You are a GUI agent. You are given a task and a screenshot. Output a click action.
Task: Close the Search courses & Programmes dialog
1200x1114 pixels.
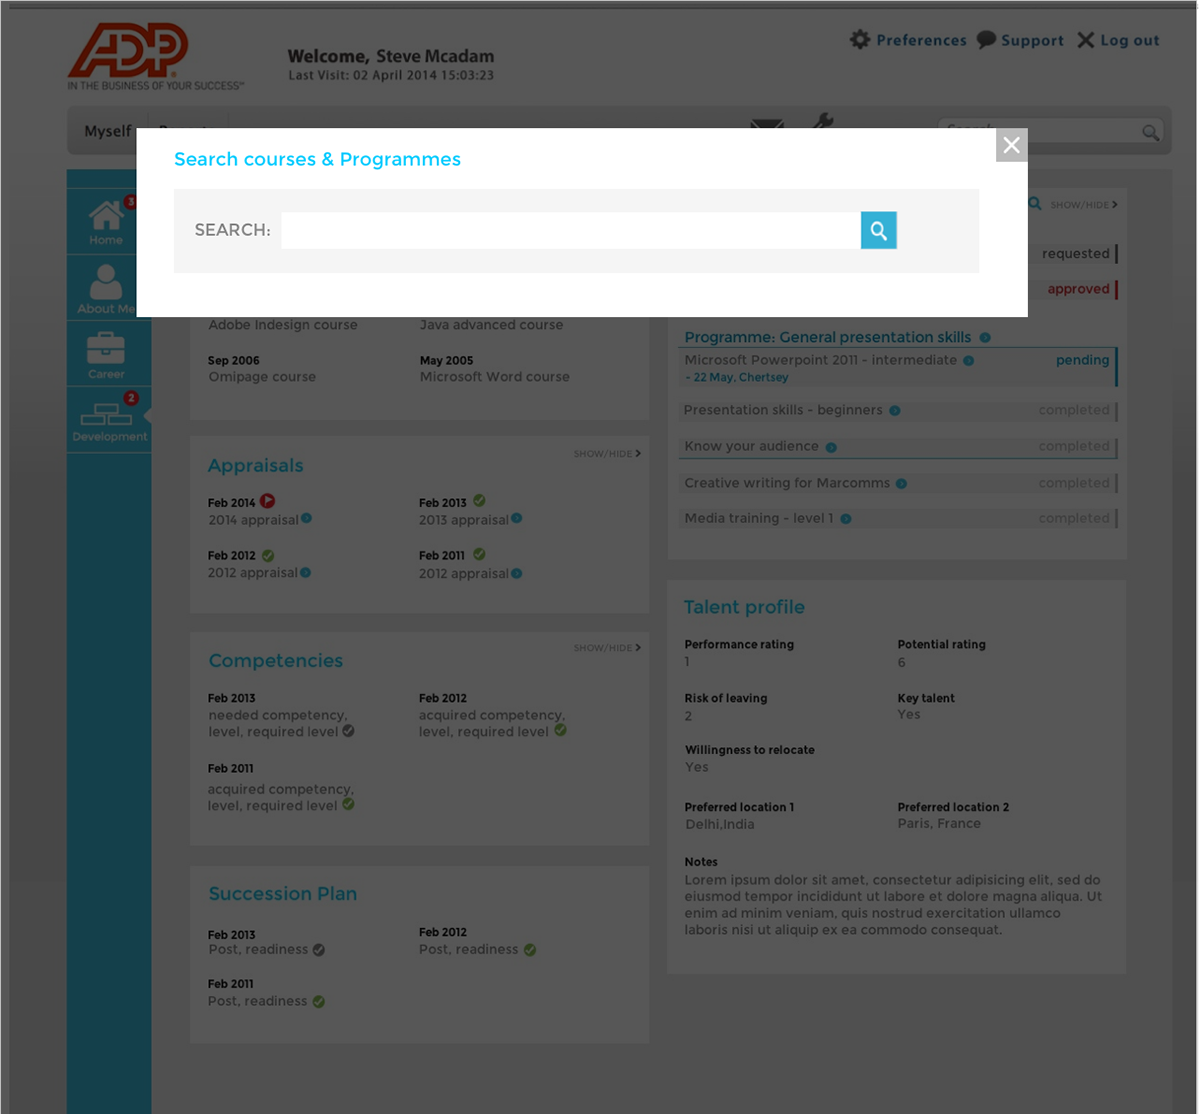tap(1011, 145)
